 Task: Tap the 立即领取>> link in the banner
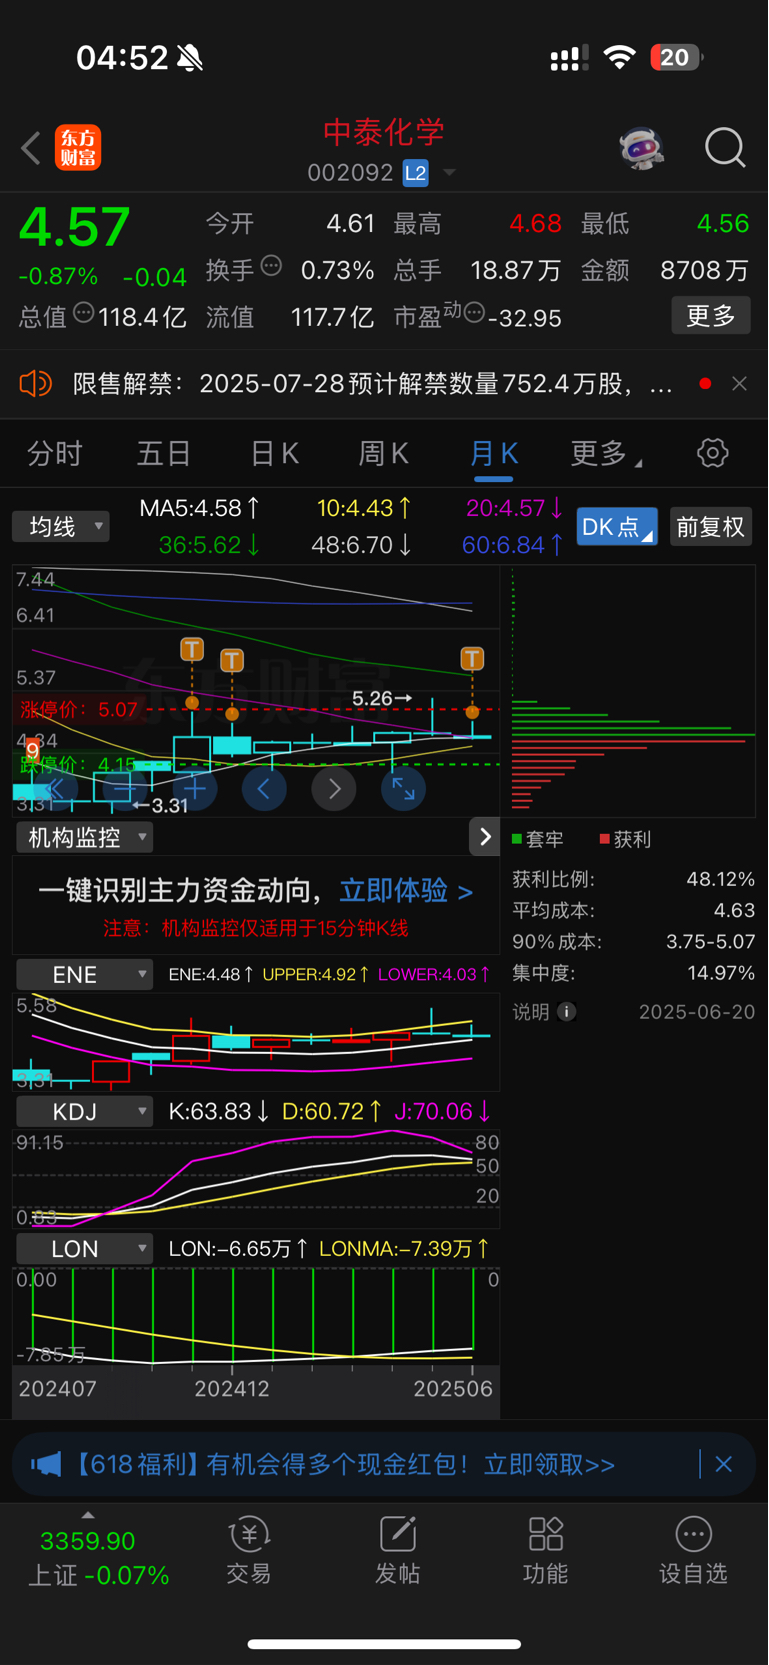[549, 1465]
